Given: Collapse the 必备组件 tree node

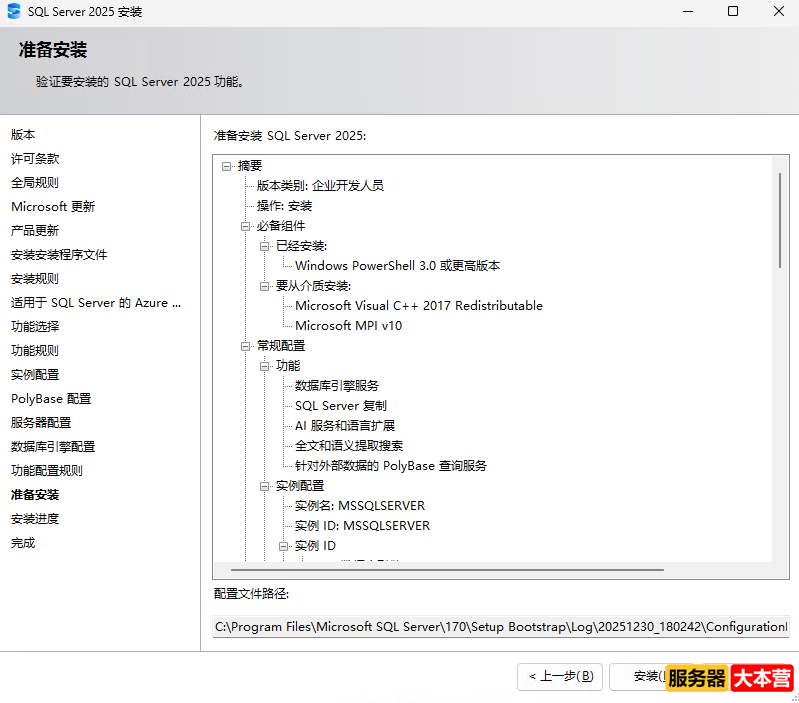Looking at the screenshot, I should [245, 226].
